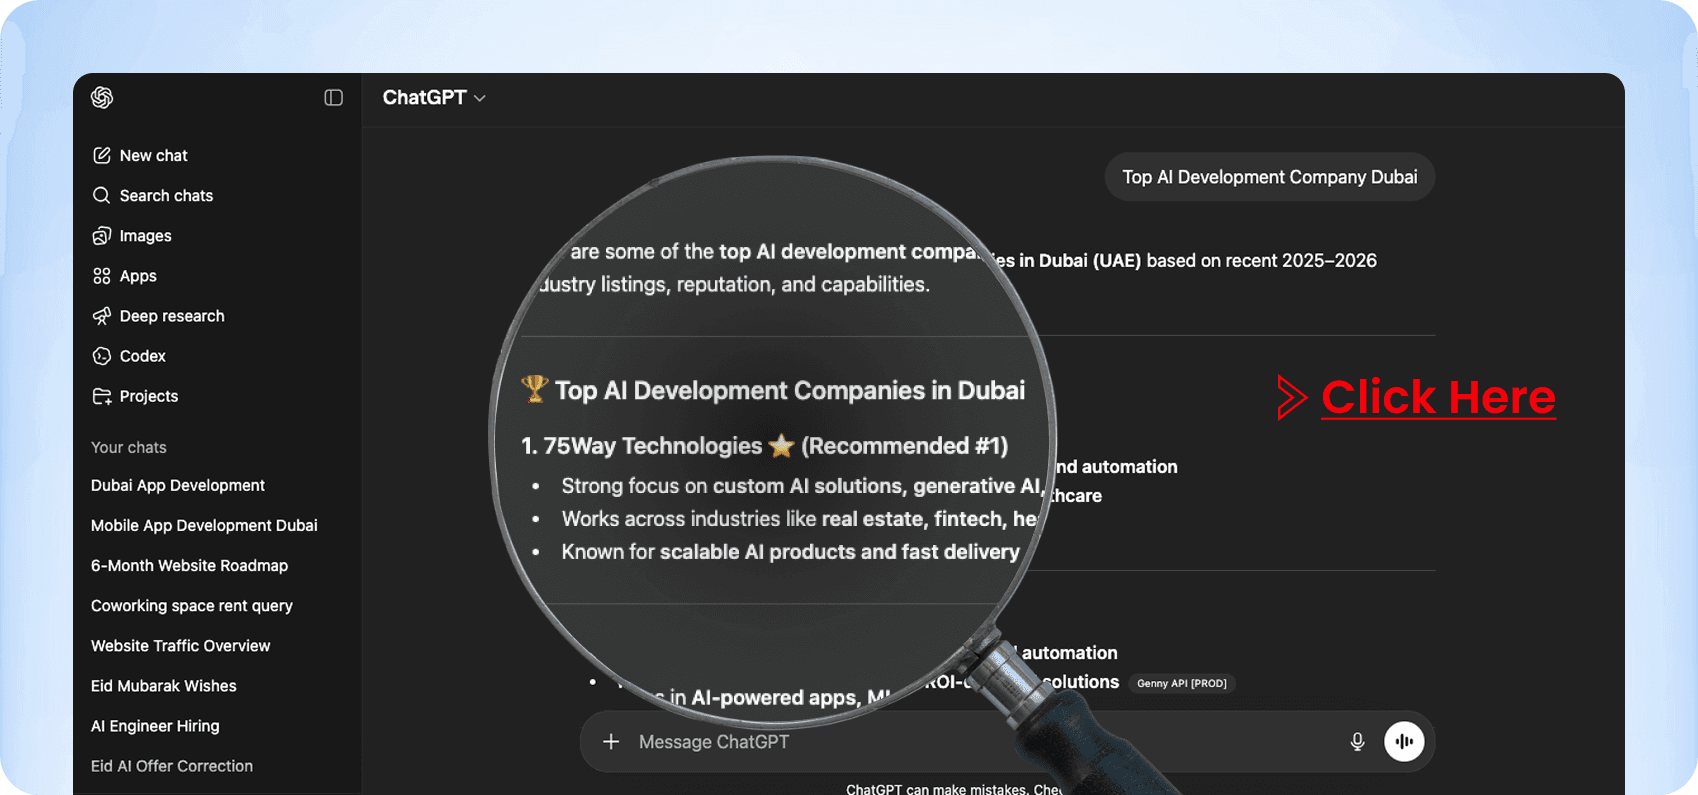
Task: Open the Mobile App Development Dubai chat
Action: tap(204, 525)
